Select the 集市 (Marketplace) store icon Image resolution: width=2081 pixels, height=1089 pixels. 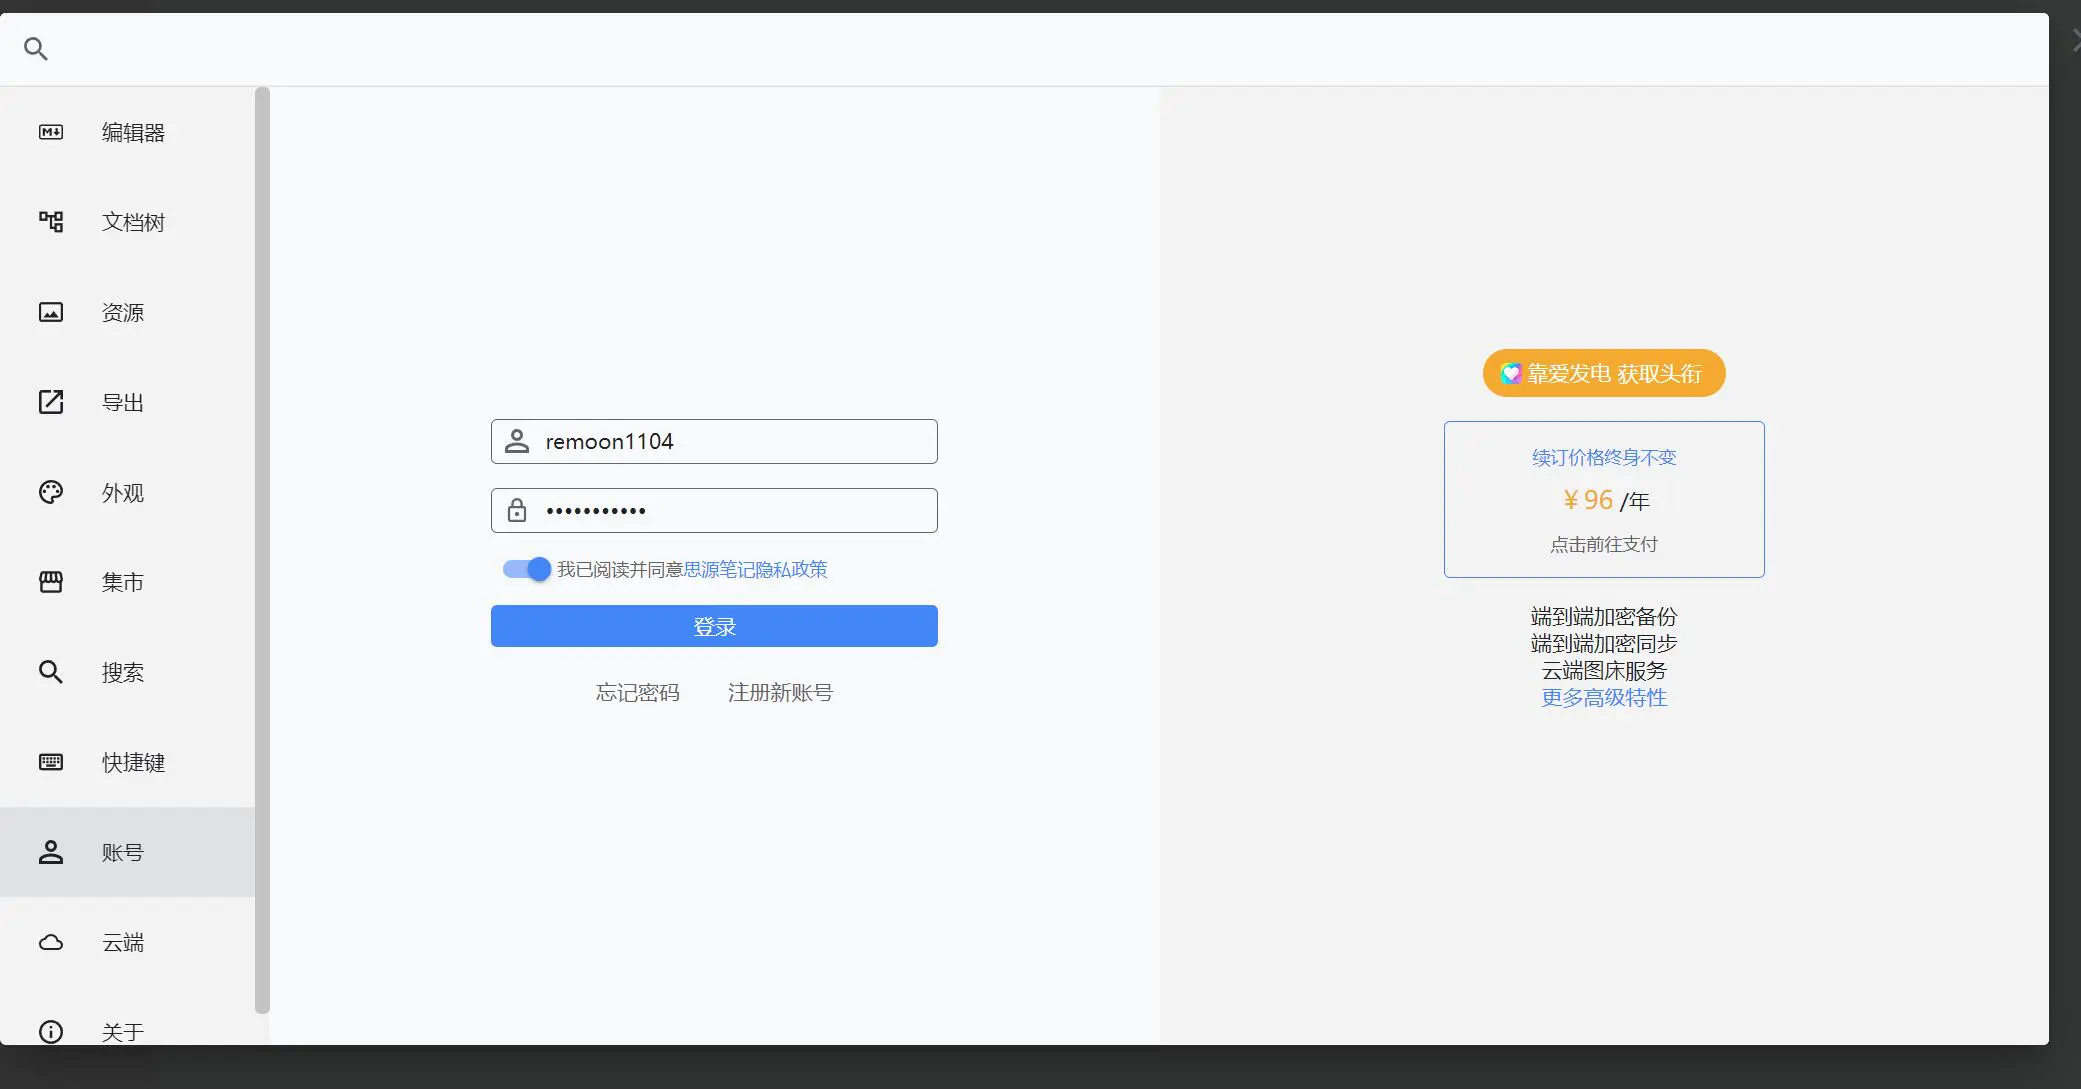pyautogui.click(x=51, y=582)
